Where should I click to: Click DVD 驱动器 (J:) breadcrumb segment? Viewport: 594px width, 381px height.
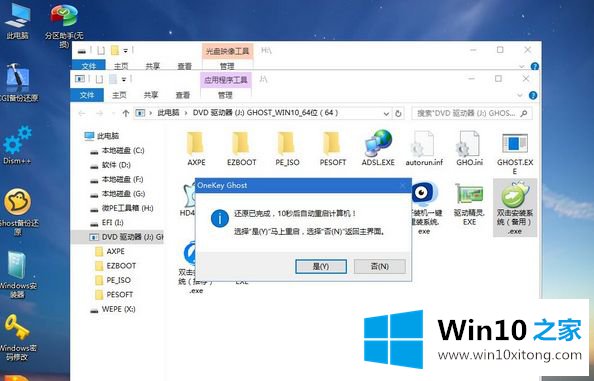(x=265, y=113)
